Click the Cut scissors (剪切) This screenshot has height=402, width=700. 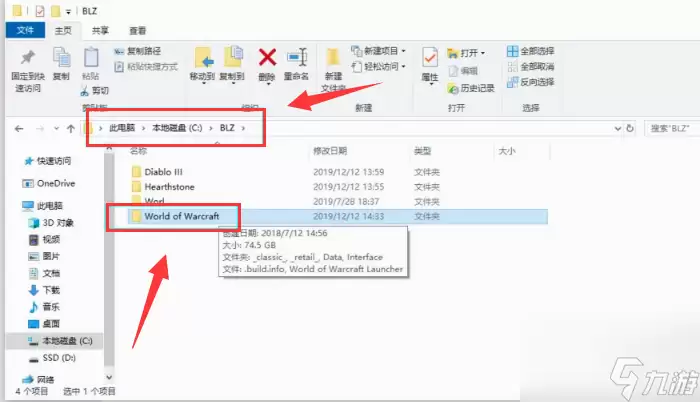[x=95, y=91]
